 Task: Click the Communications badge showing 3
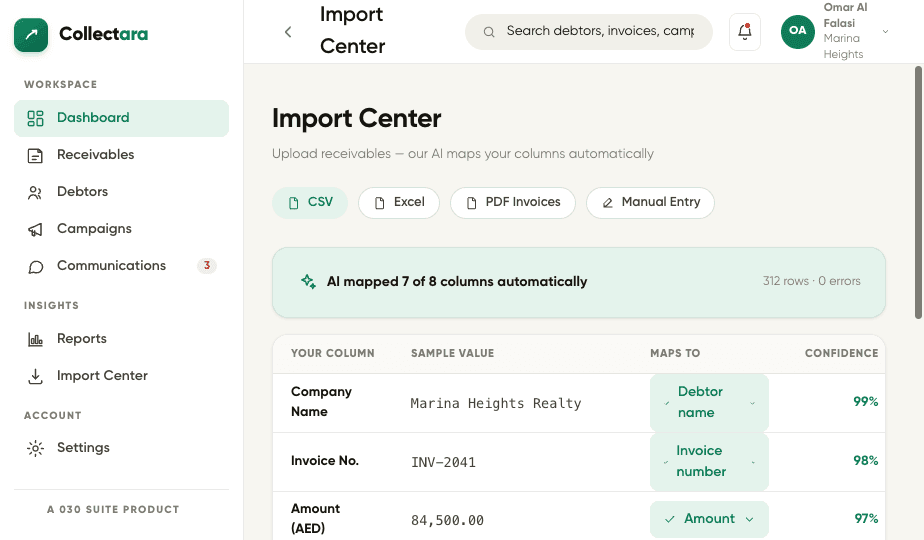207,265
